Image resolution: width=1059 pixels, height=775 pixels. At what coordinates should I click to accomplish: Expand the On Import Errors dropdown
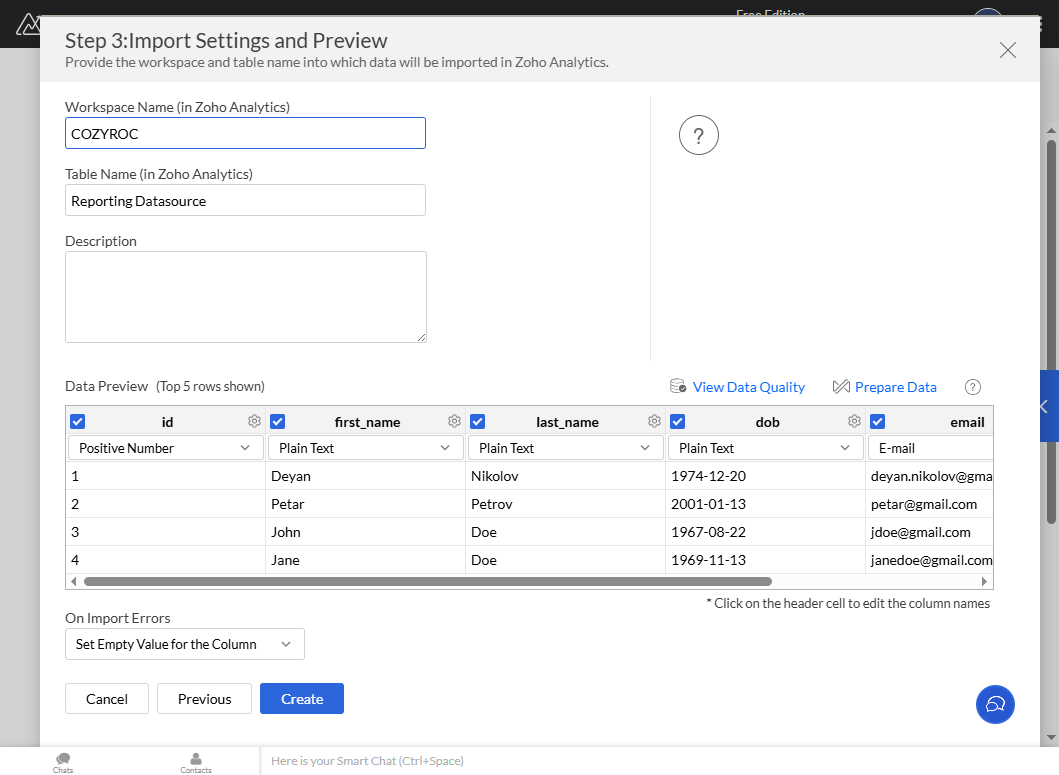(185, 644)
